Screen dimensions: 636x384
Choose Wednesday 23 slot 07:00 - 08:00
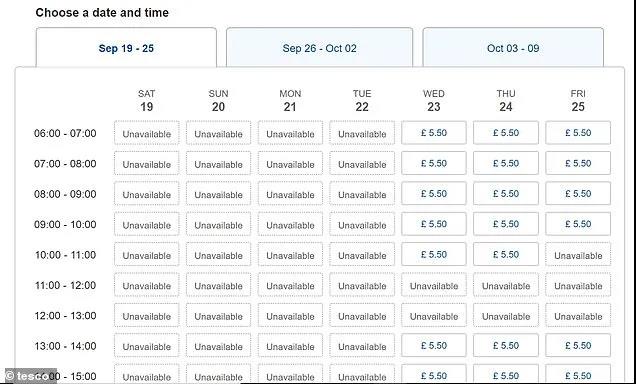pyautogui.click(x=434, y=163)
